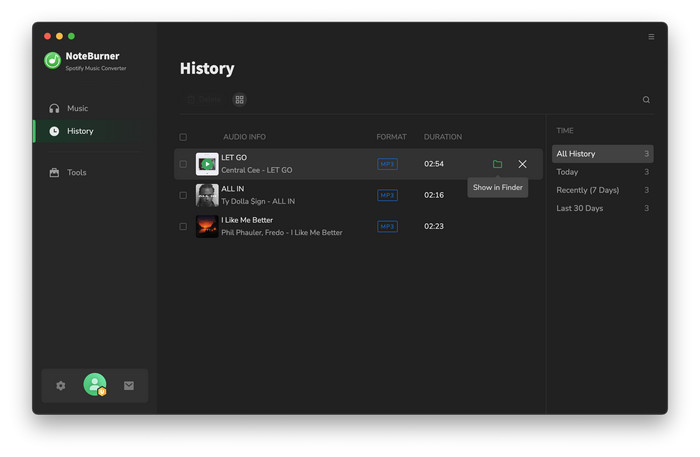The height and width of the screenshot is (457, 700).
Task: Click the yellow macOS minimize button
Action: click(x=59, y=36)
